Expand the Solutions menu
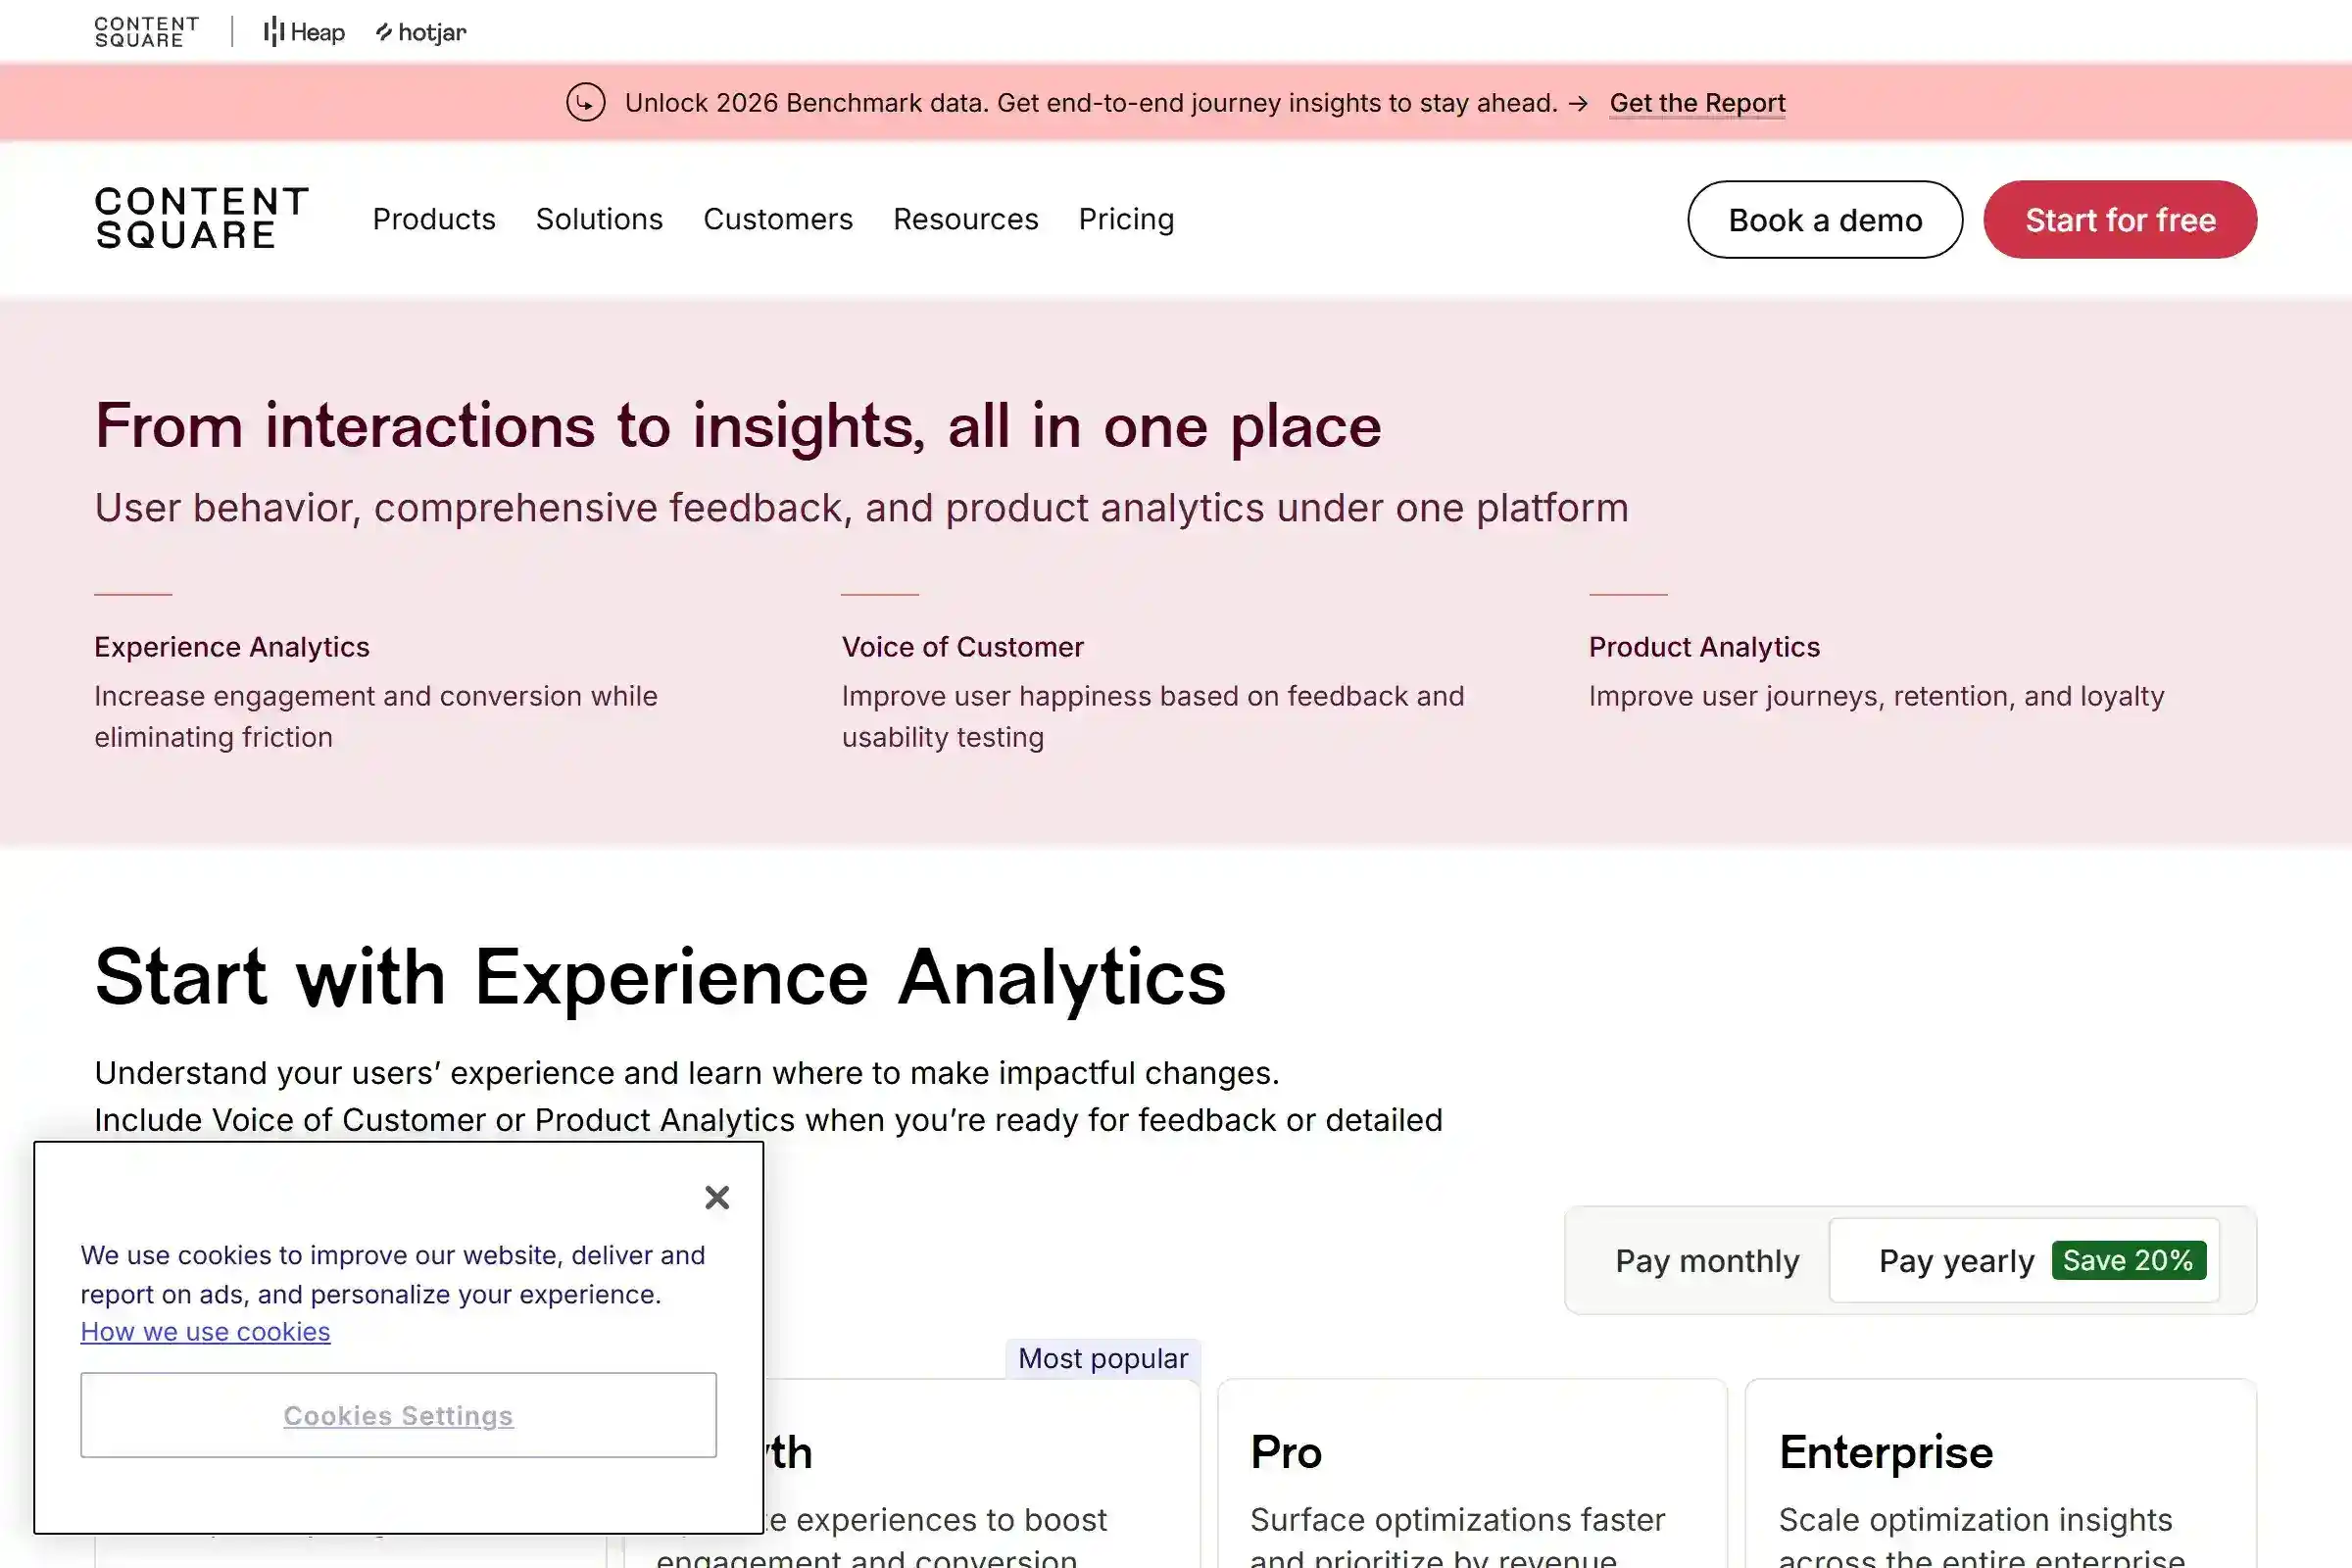The image size is (2352, 1568). pos(598,219)
